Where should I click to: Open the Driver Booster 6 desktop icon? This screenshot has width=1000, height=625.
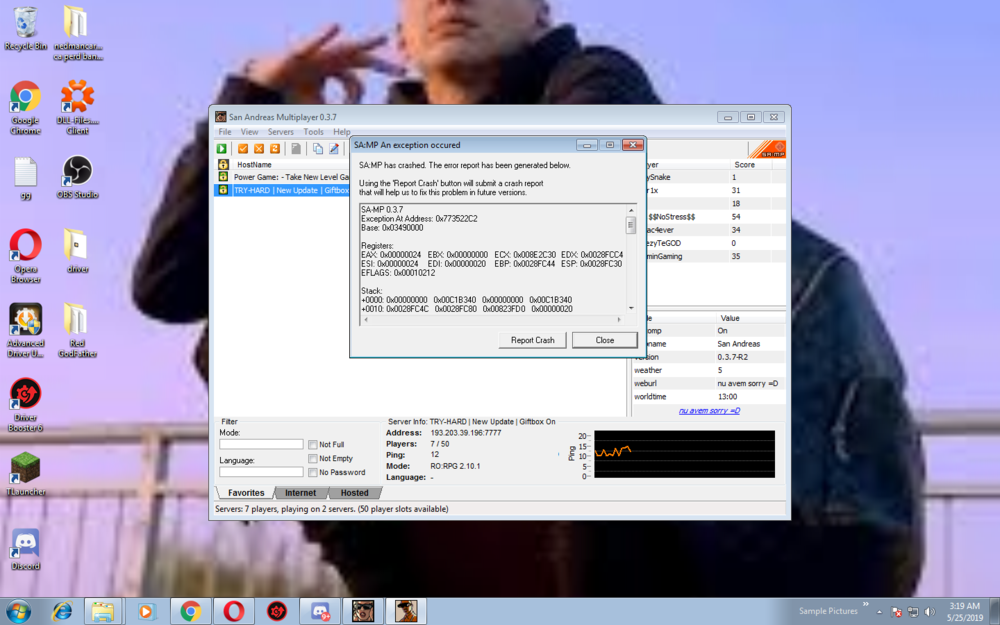click(26, 404)
